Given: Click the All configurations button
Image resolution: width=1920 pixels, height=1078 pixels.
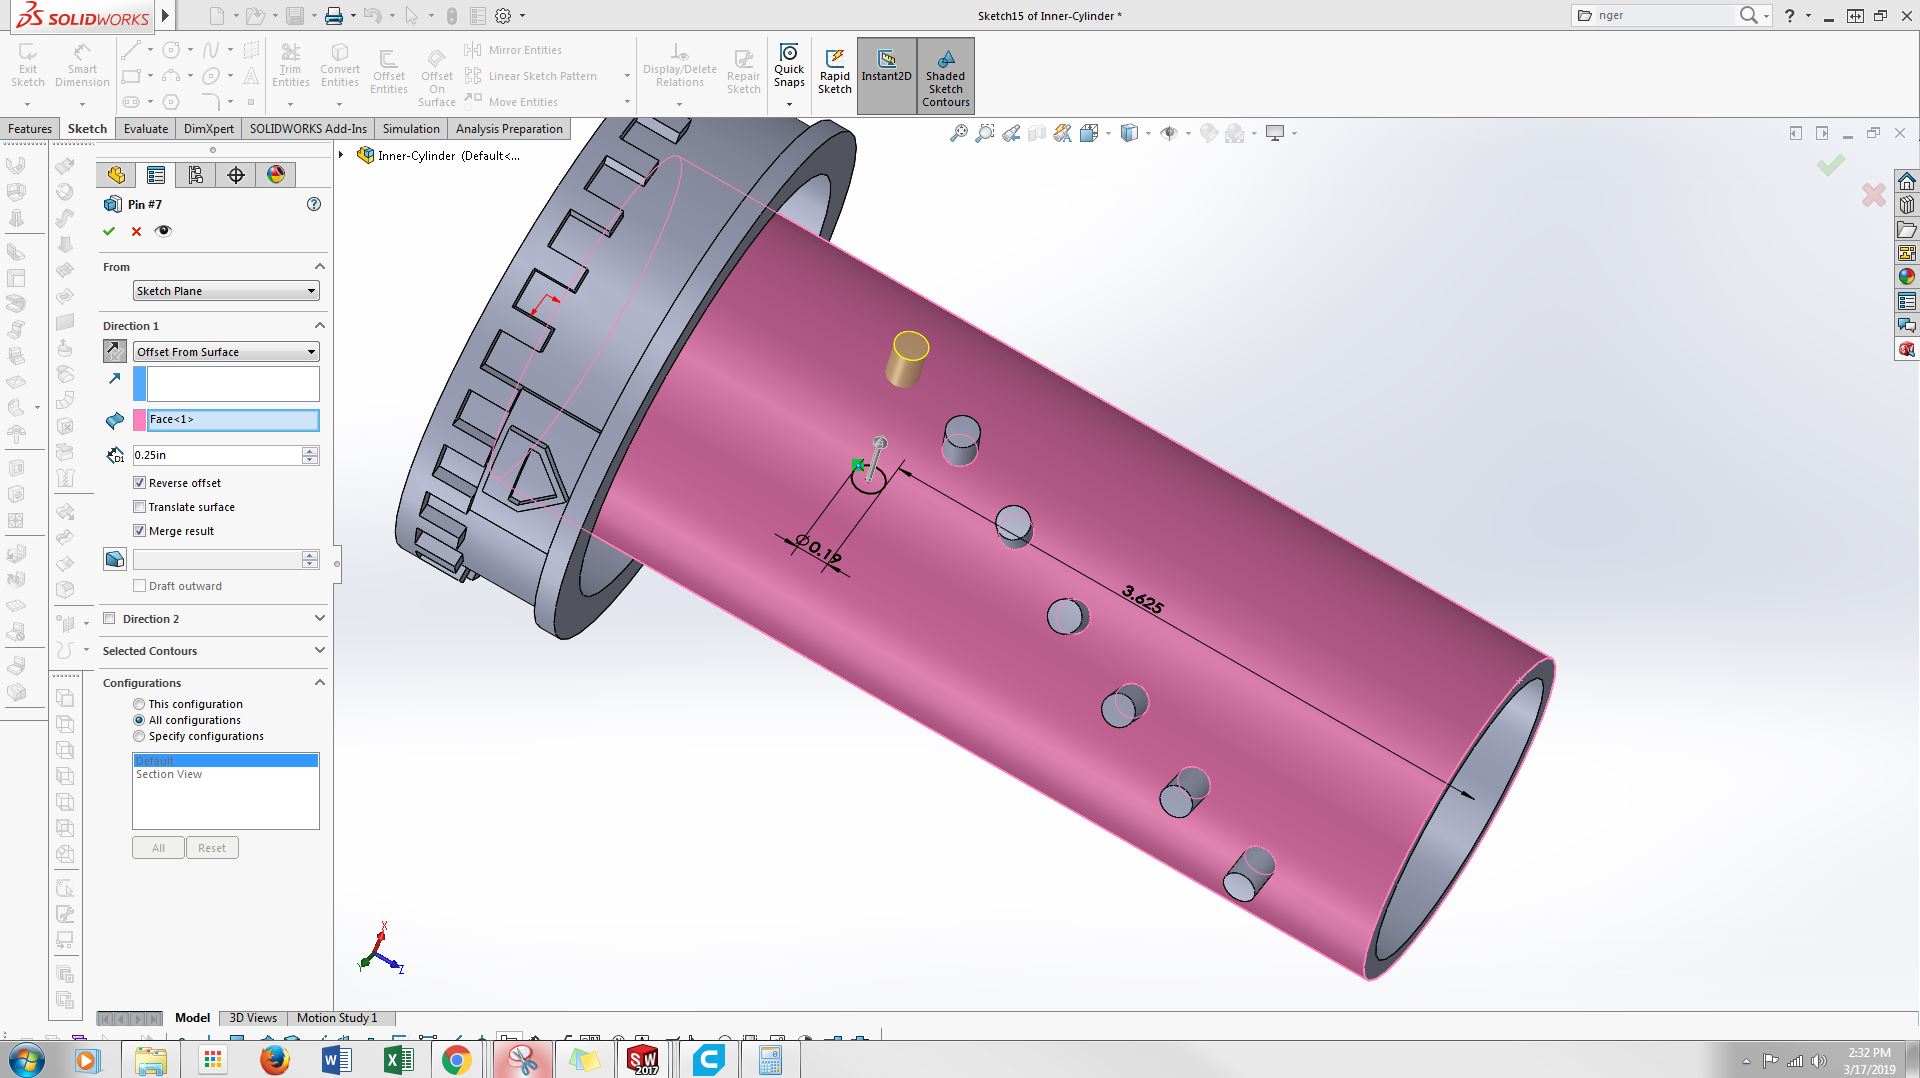Looking at the screenshot, I should (x=158, y=848).
